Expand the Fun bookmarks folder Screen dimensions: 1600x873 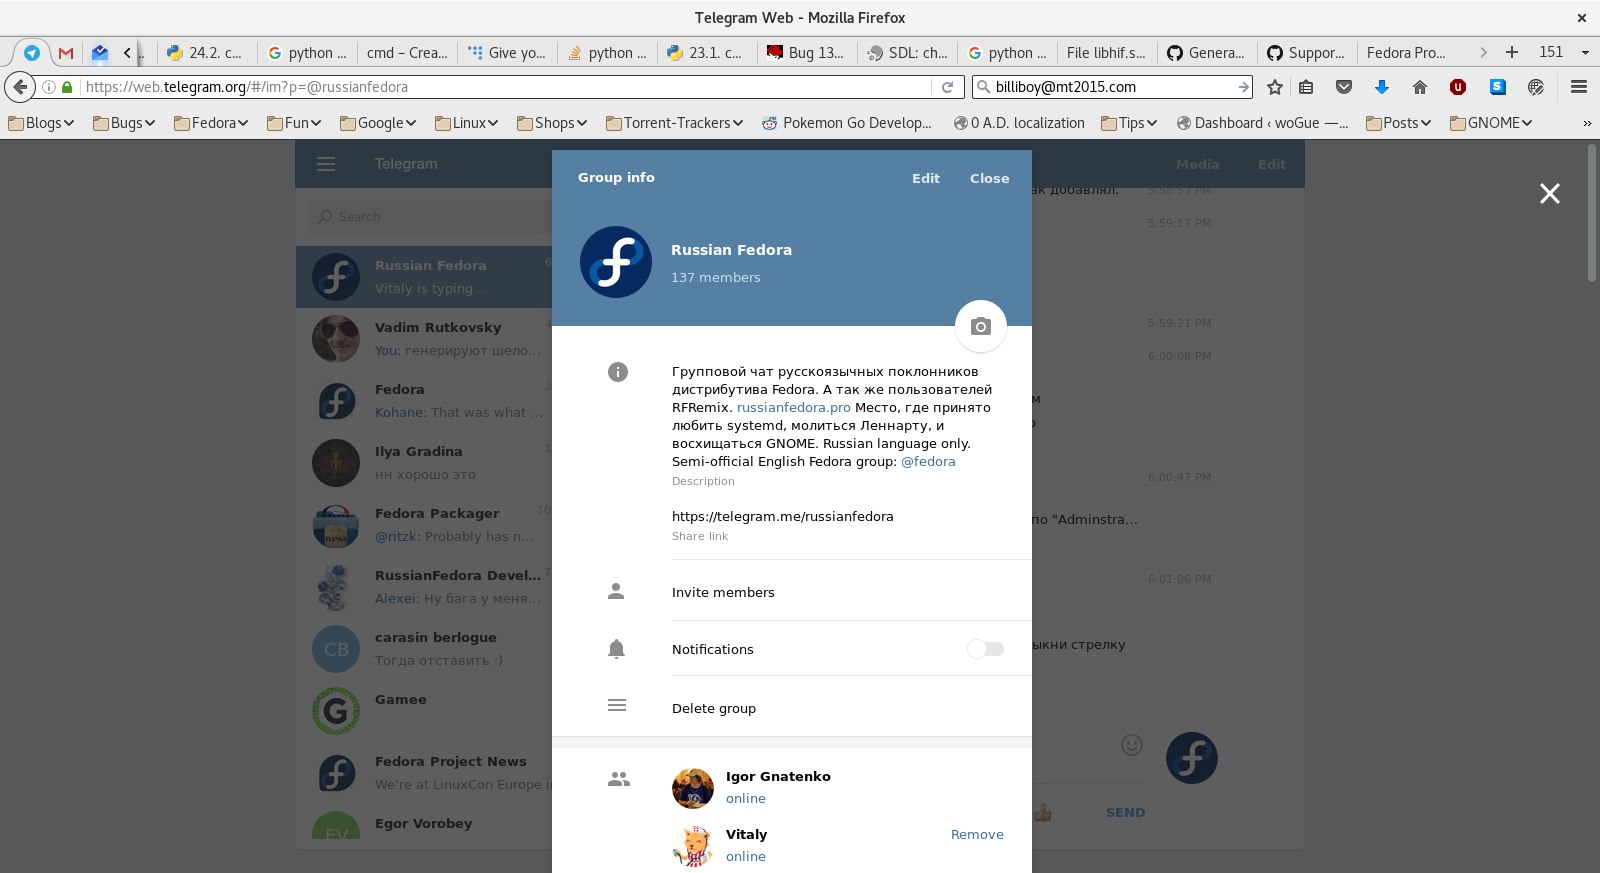click(294, 123)
